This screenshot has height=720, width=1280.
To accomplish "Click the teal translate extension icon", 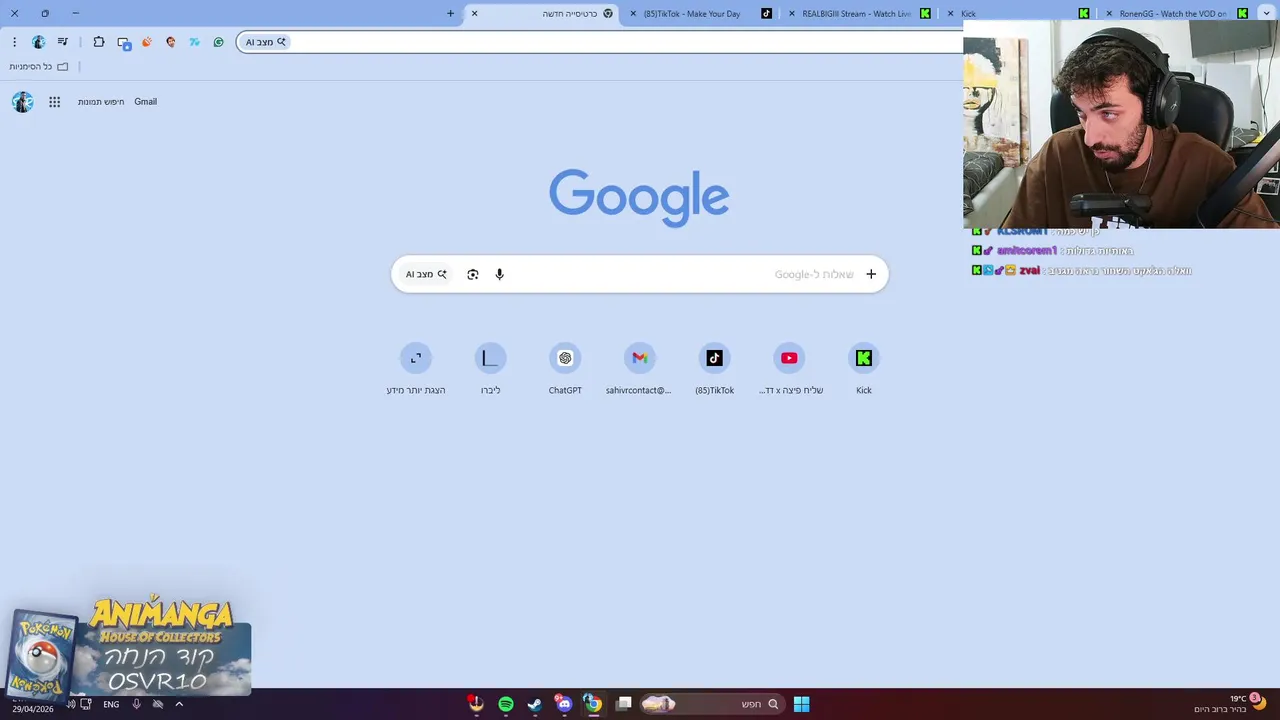I will [194, 42].
